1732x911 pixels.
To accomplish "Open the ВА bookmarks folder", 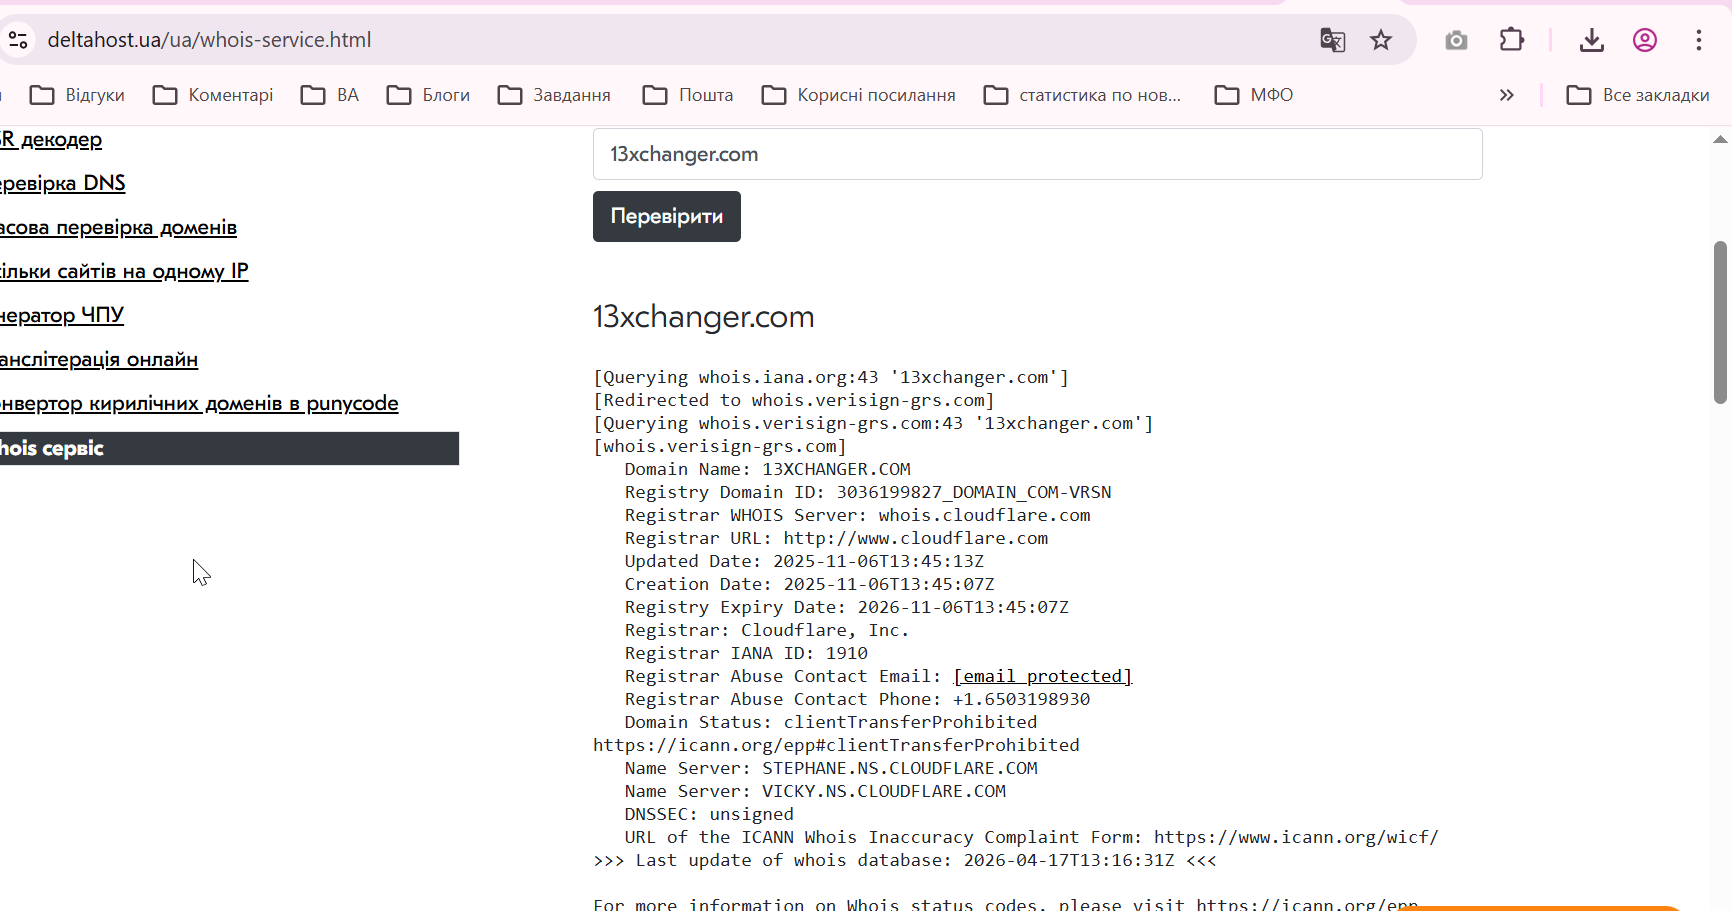I will (x=330, y=95).
